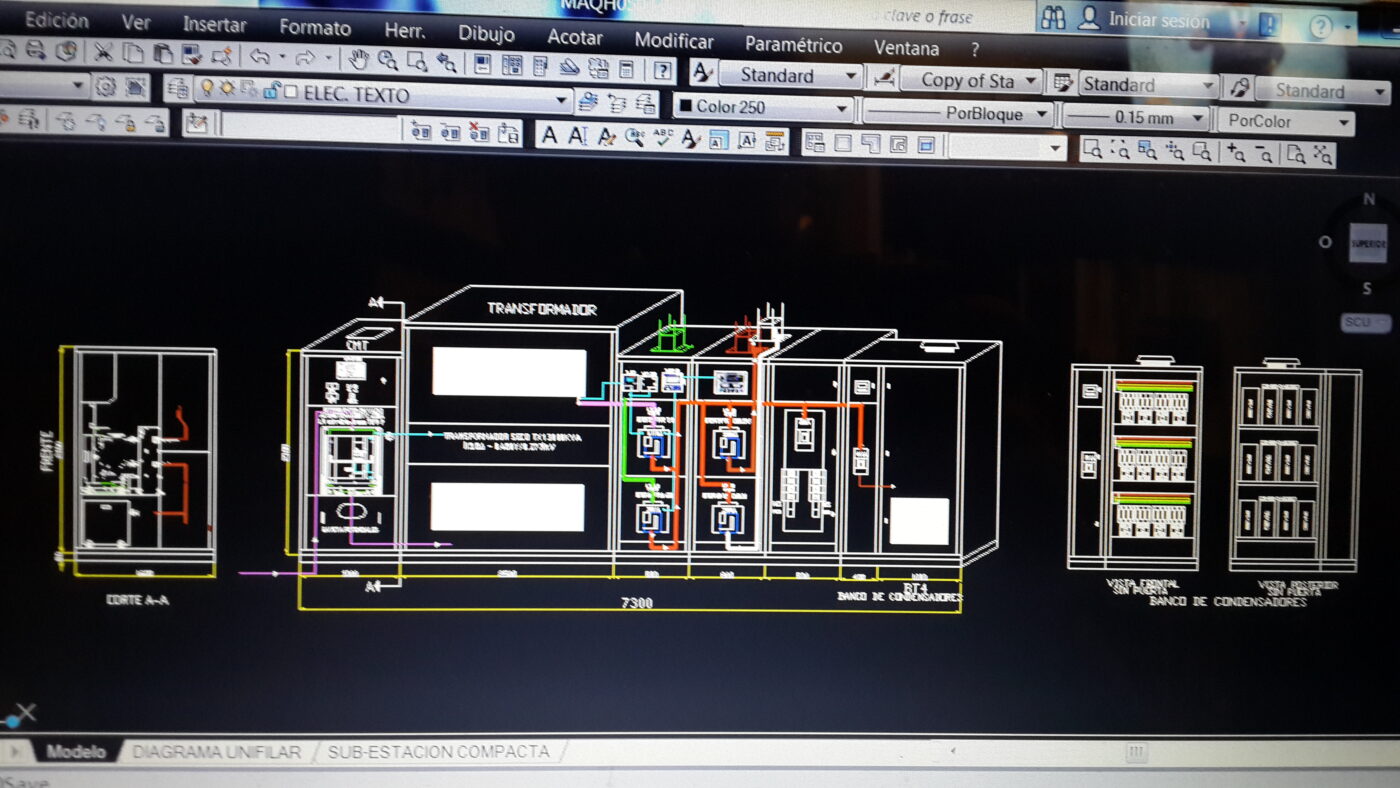The image size is (1400, 788).
Task: Toggle the layer lock padlock icon
Action: [x=270, y=92]
